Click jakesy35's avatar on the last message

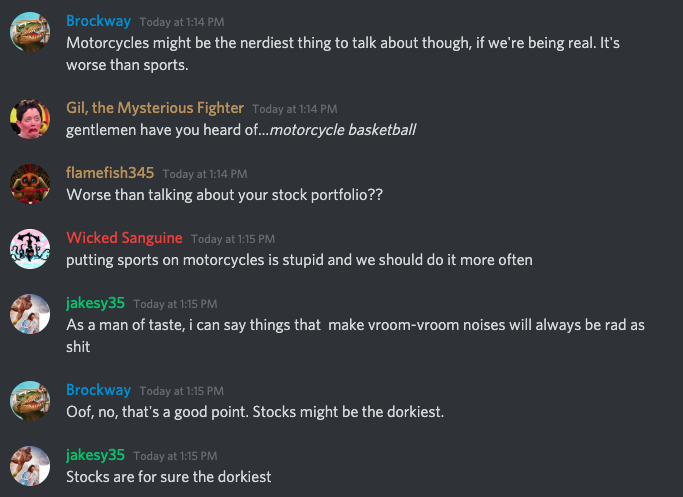(30, 466)
